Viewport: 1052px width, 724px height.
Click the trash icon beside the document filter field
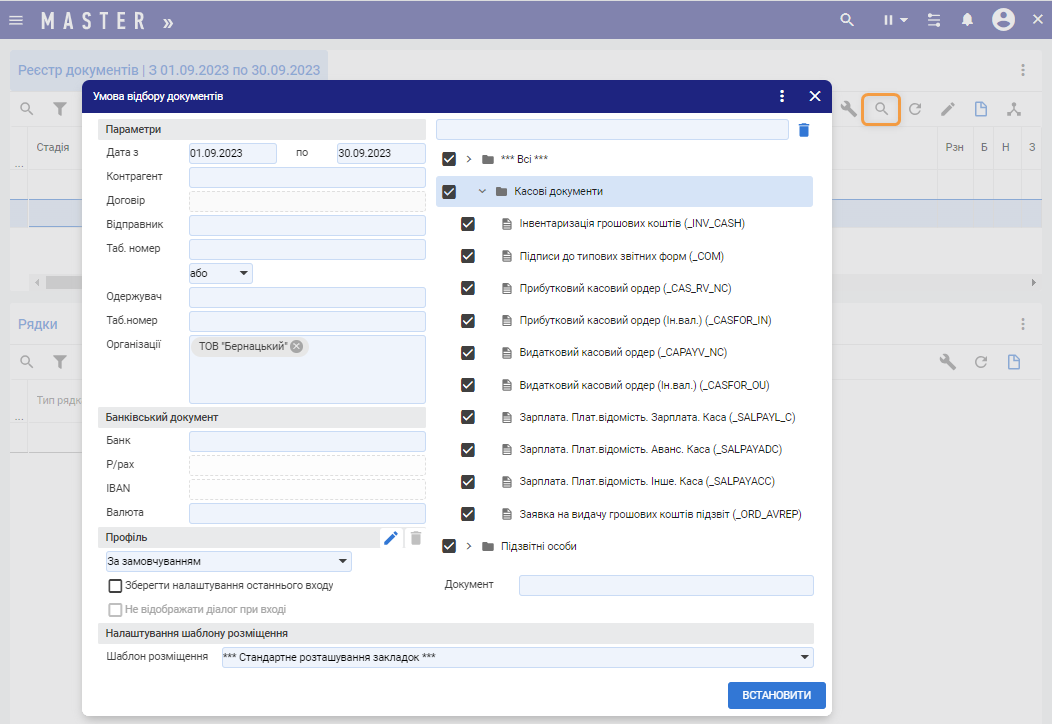click(x=804, y=130)
